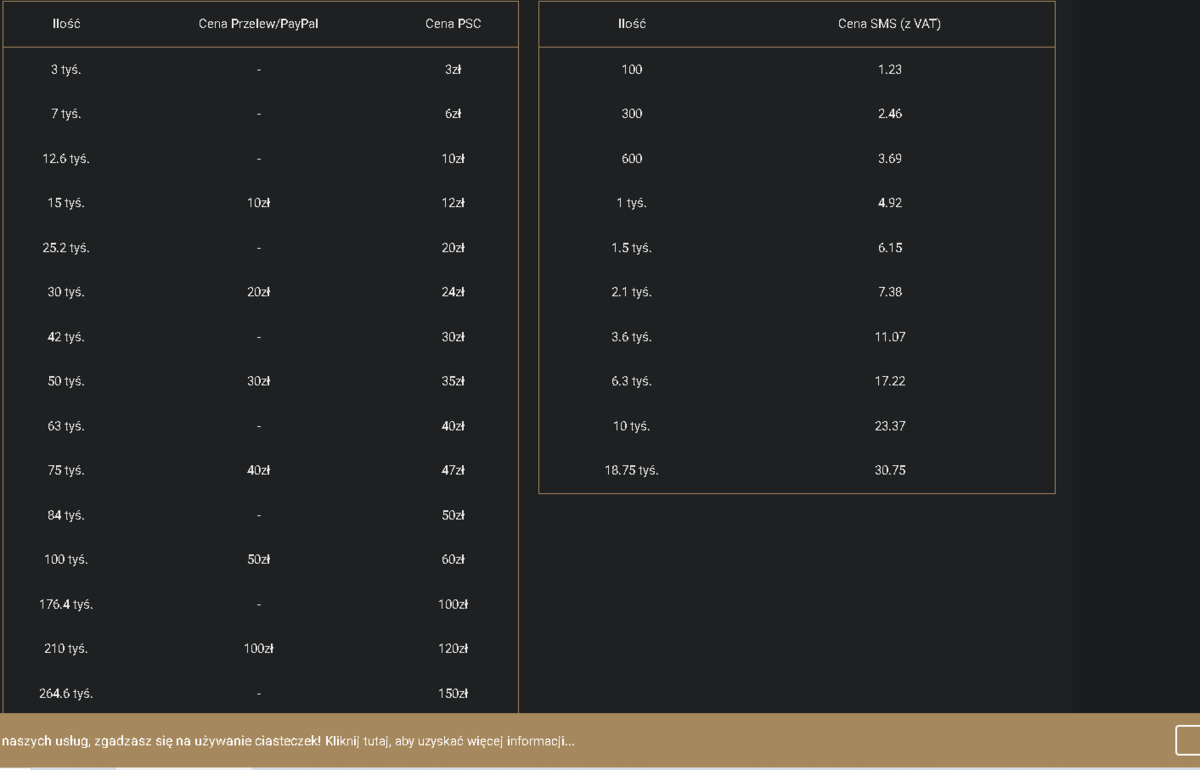The width and height of the screenshot is (1200, 770).
Task: Select the 100zł Przelew/PayPal price
Action: tap(259, 648)
